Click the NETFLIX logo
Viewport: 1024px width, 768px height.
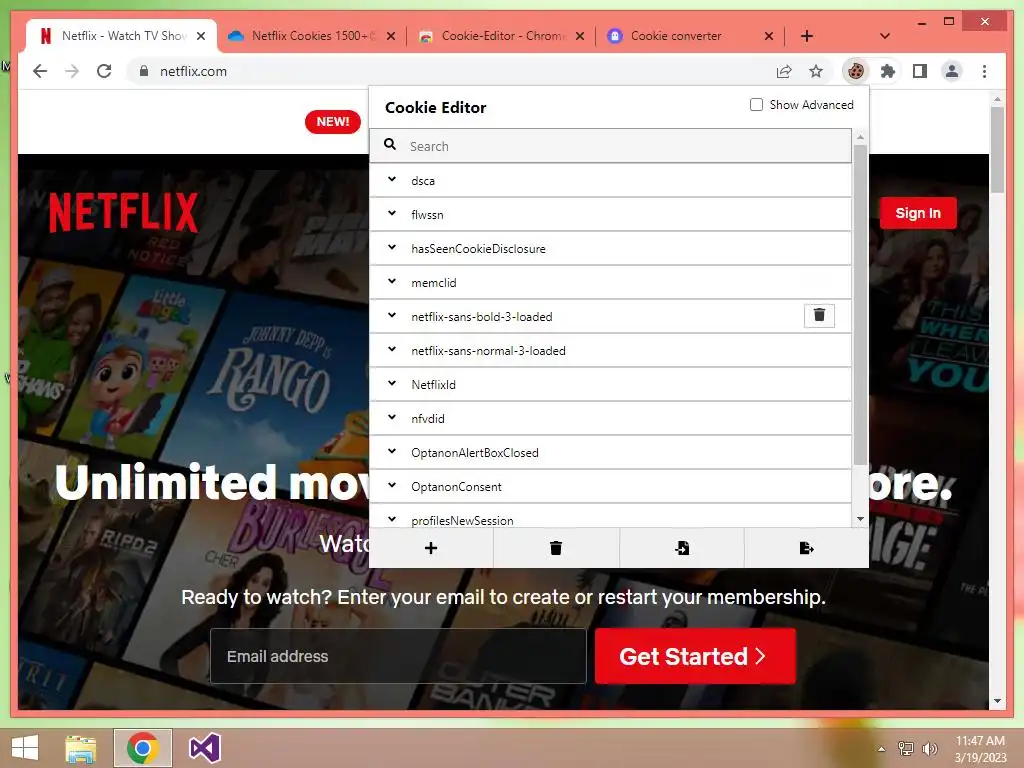(x=123, y=212)
